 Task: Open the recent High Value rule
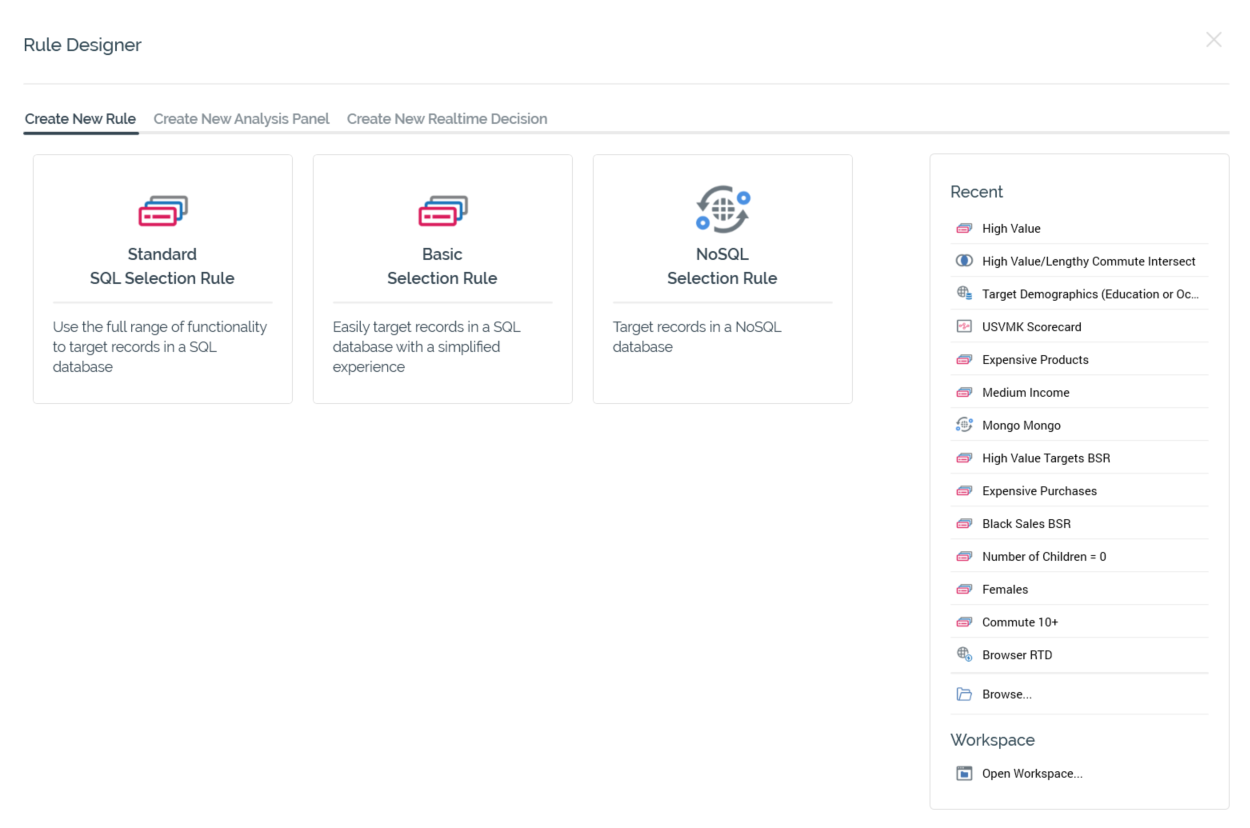click(1011, 229)
